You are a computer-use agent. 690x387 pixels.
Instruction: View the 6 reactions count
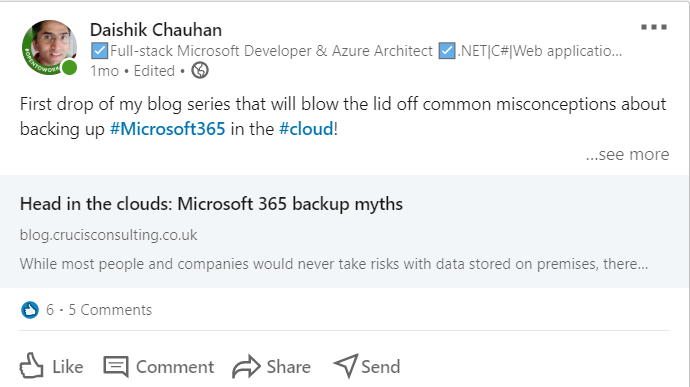tap(50, 310)
